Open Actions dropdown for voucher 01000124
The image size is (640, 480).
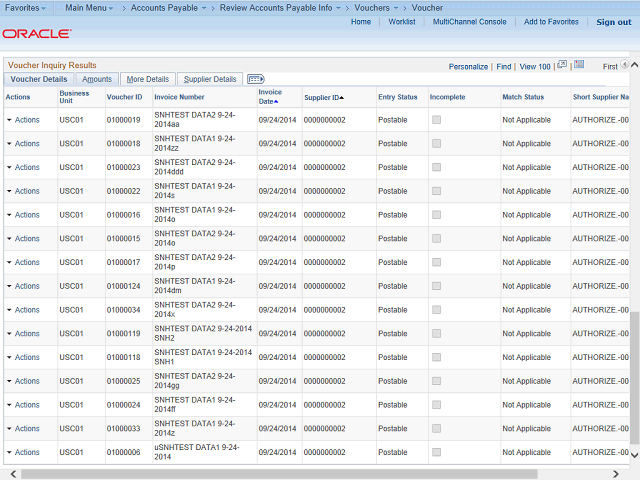[22, 286]
